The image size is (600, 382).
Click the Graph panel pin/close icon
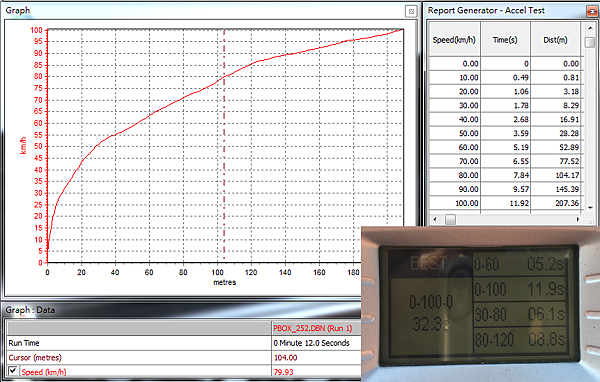[x=411, y=11]
